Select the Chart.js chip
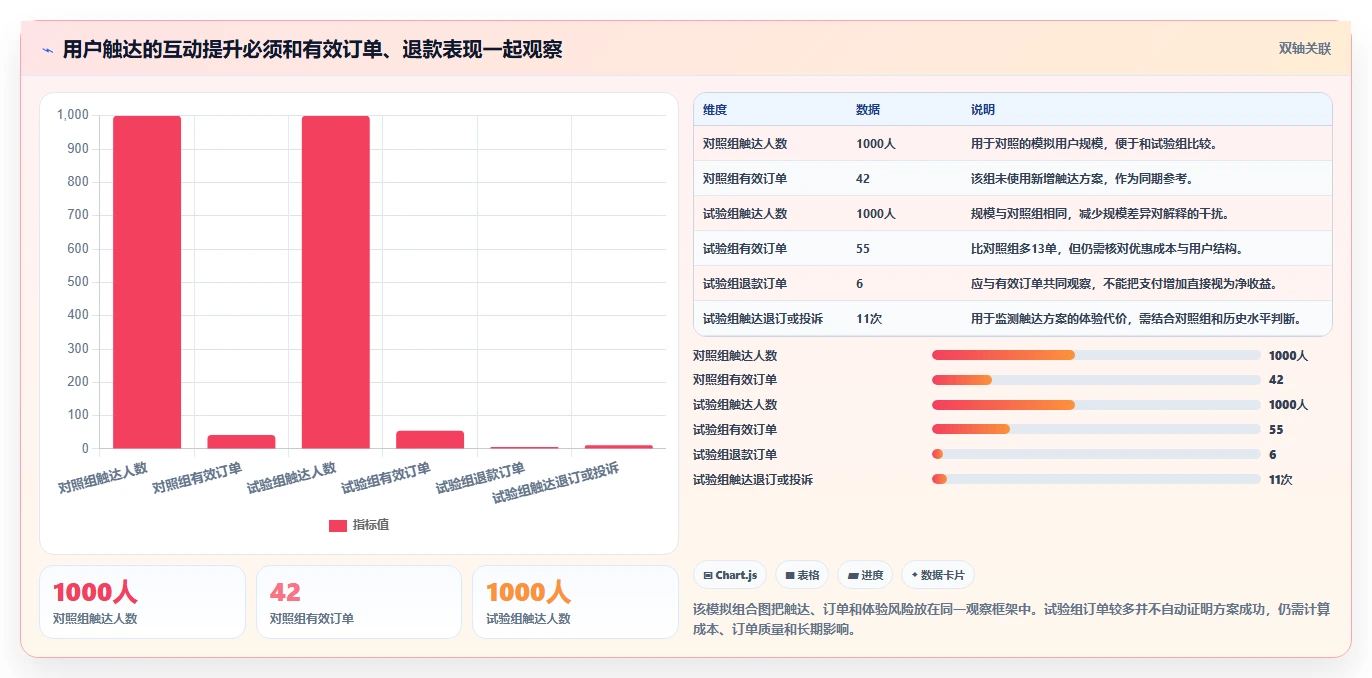 tap(730, 575)
